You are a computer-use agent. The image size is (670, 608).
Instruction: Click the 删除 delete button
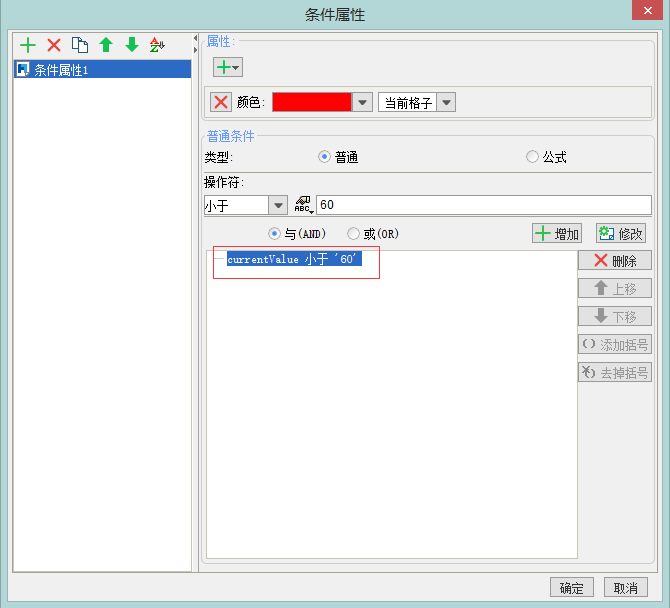(x=615, y=260)
